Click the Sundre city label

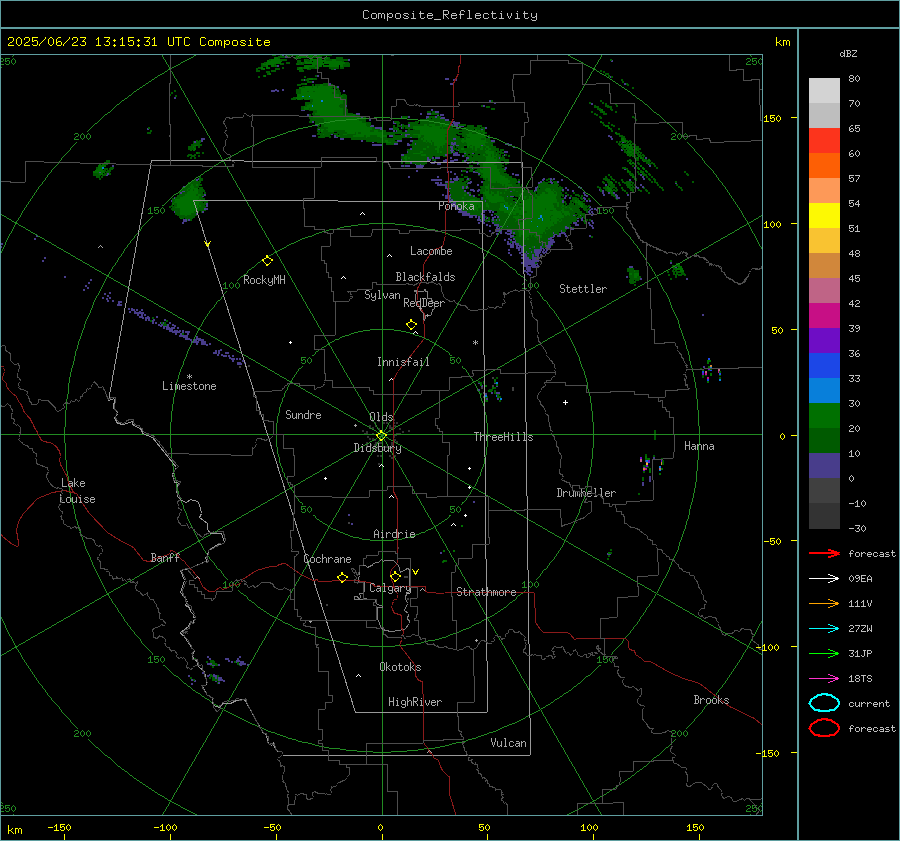click(303, 415)
